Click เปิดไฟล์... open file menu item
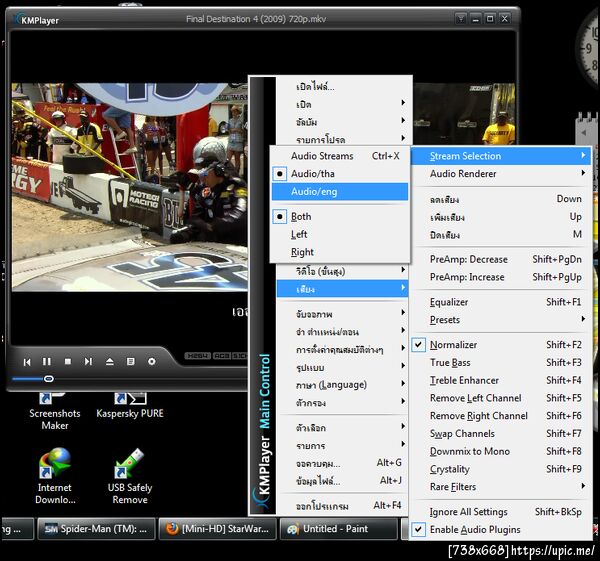 click(342, 86)
